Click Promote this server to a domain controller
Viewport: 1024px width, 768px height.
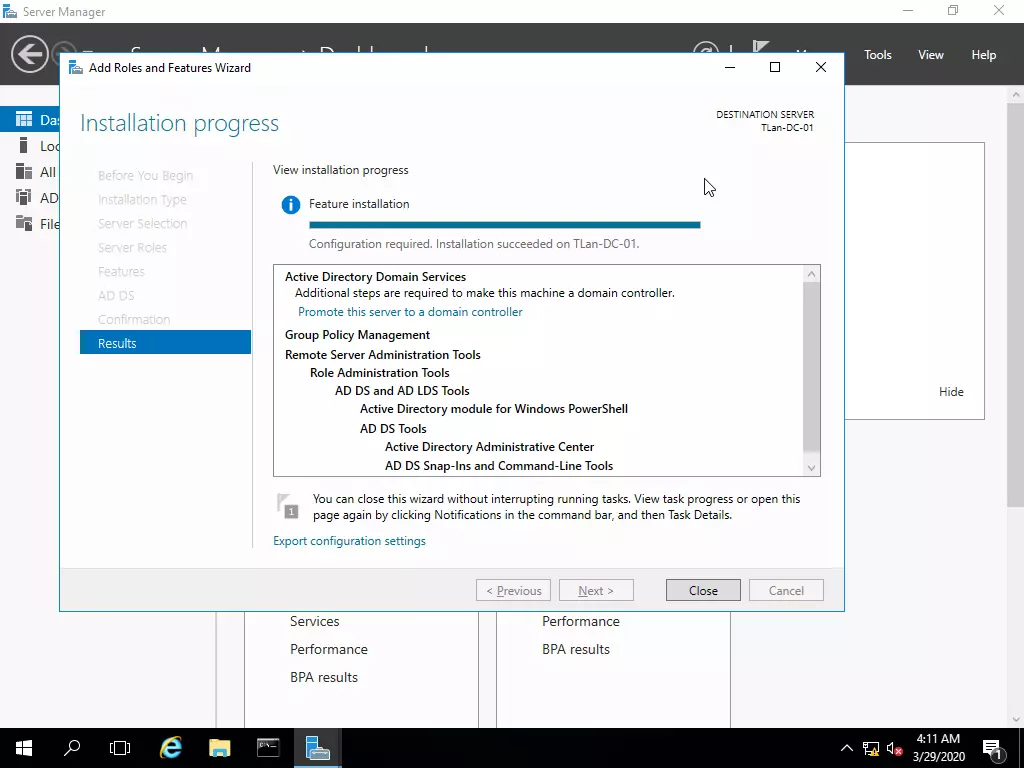(x=410, y=312)
